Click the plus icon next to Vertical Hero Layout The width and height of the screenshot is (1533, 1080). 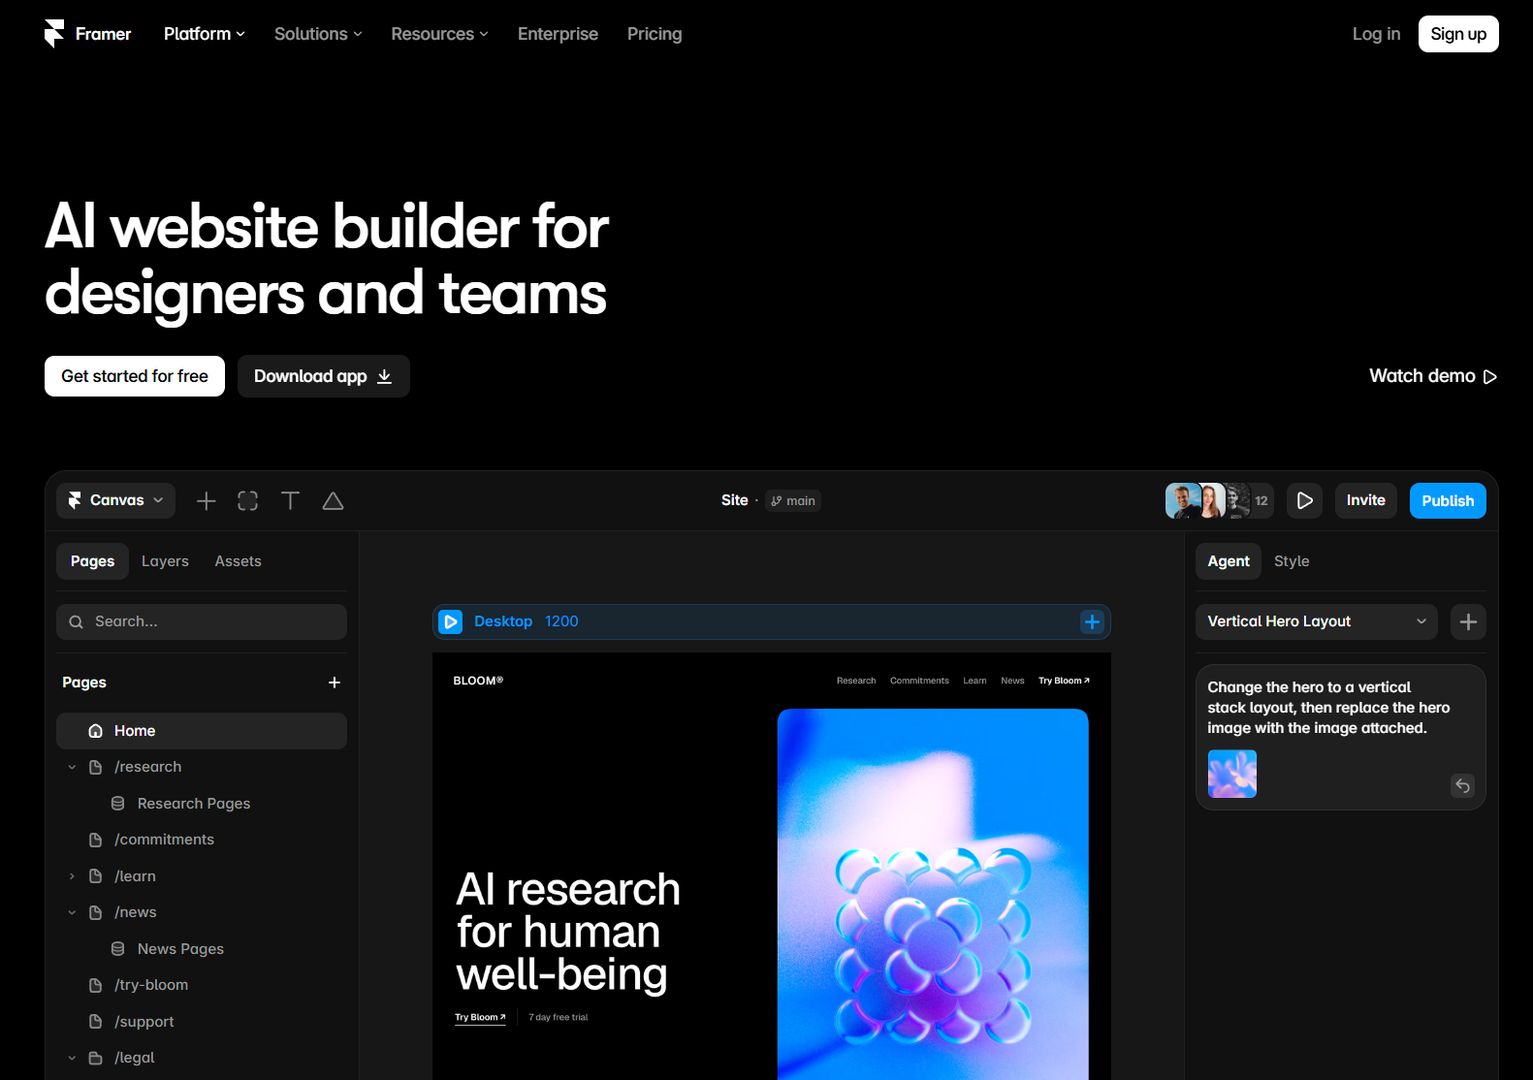click(x=1468, y=622)
